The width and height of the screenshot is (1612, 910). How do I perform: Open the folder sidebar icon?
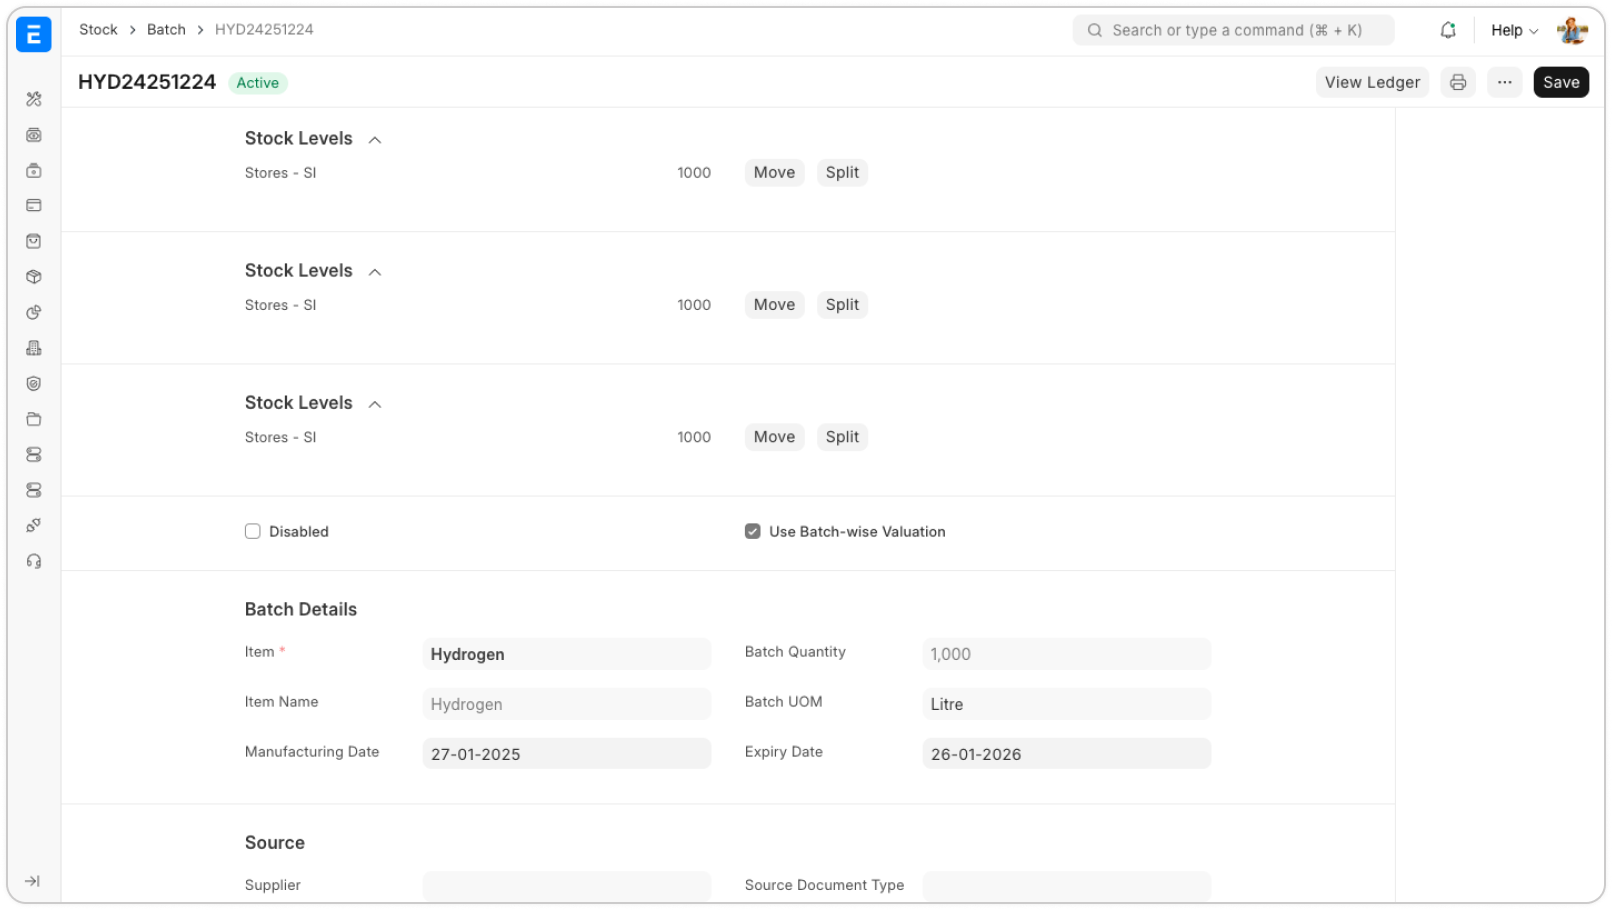[x=34, y=419]
